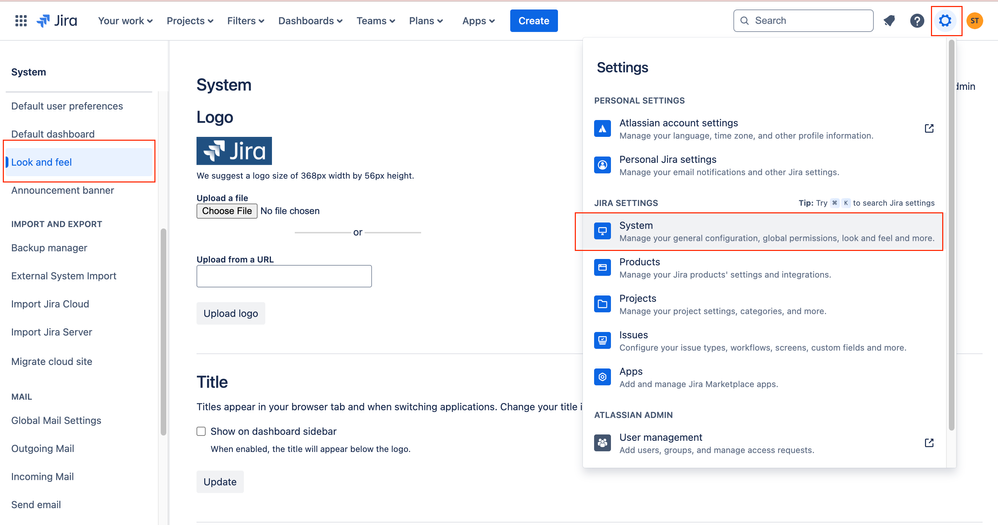998x525 pixels.
Task: Click the Issues icon in Settings
Action: 602,340
